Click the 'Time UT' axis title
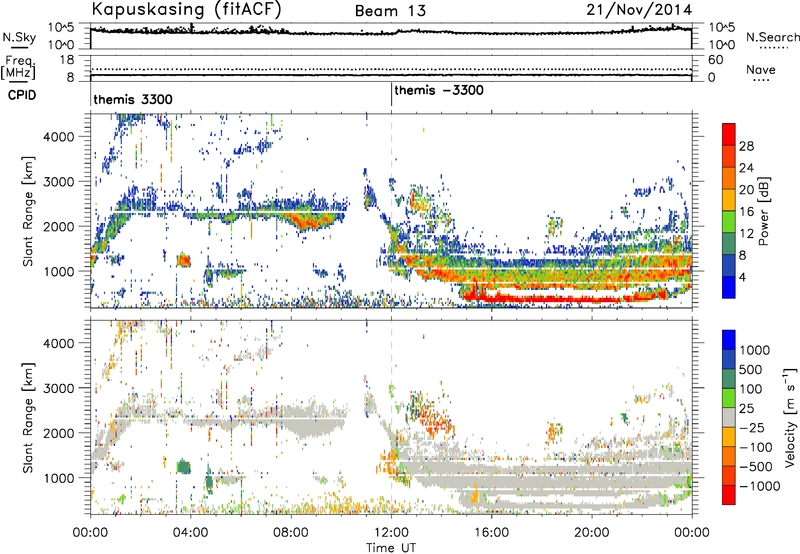800x554 pixels. 391,548
